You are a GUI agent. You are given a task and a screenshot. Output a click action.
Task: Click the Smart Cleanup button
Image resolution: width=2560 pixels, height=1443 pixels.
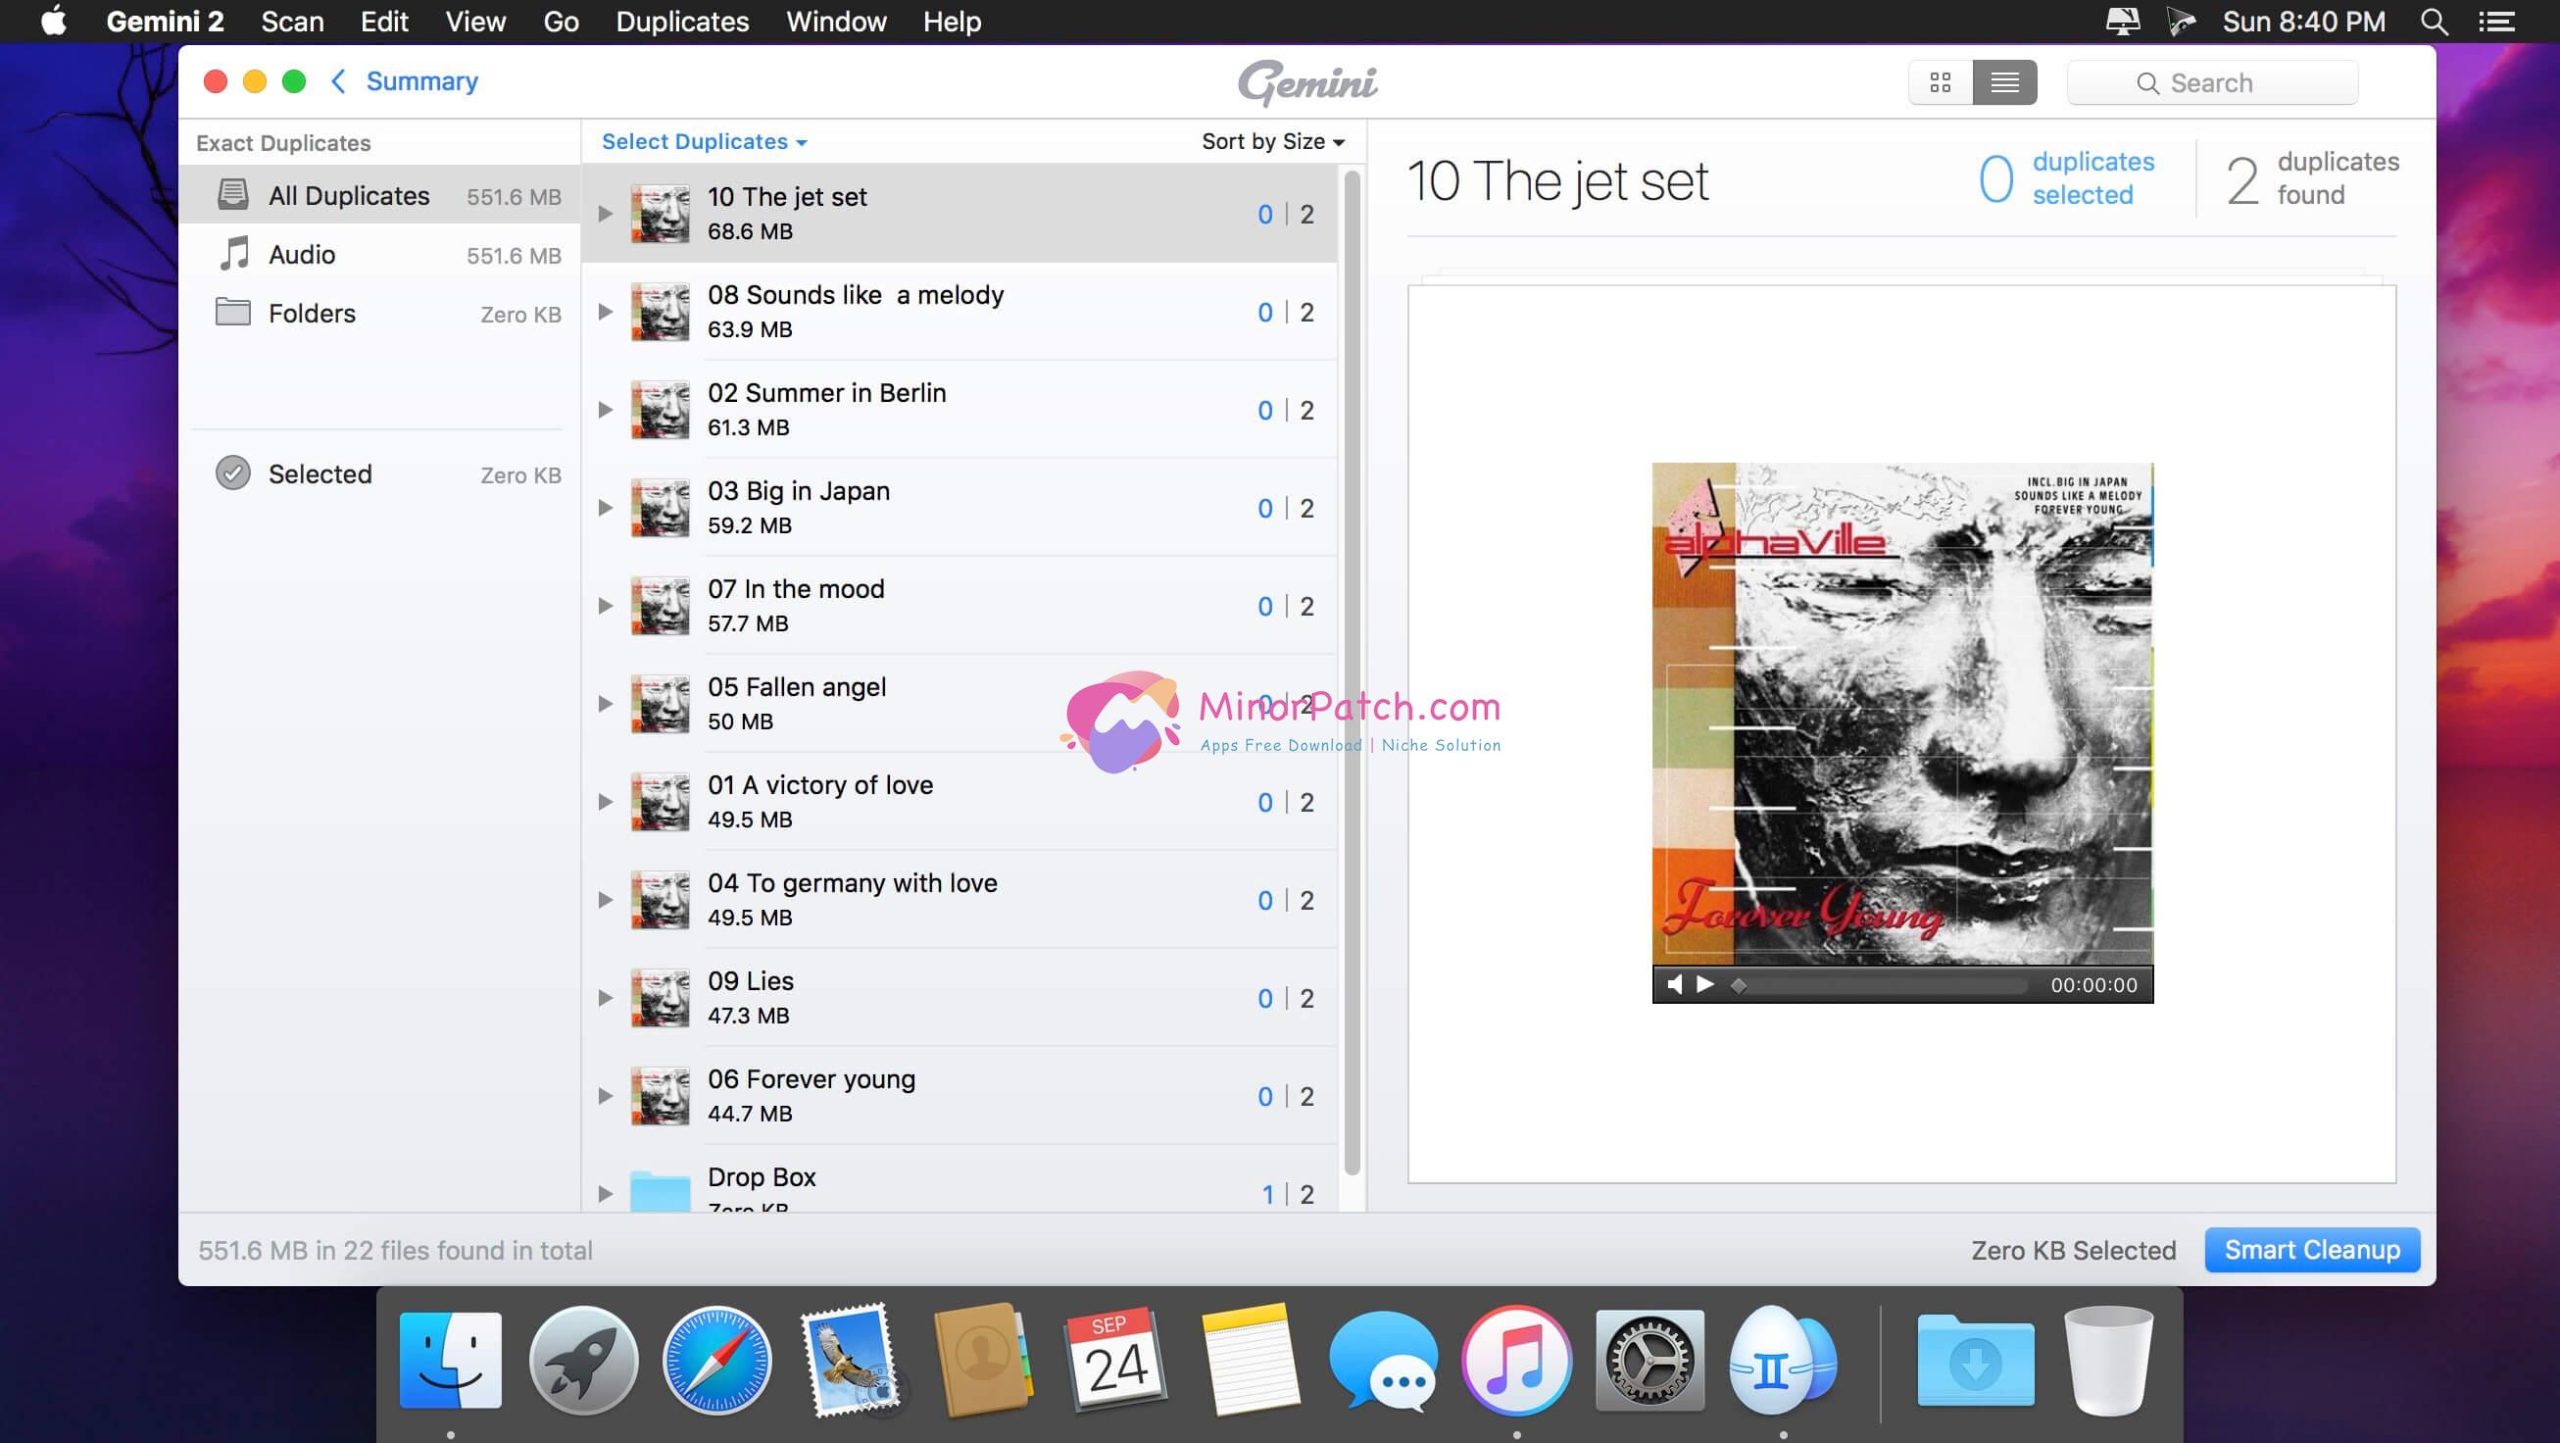click(x=2312, y=1249)
